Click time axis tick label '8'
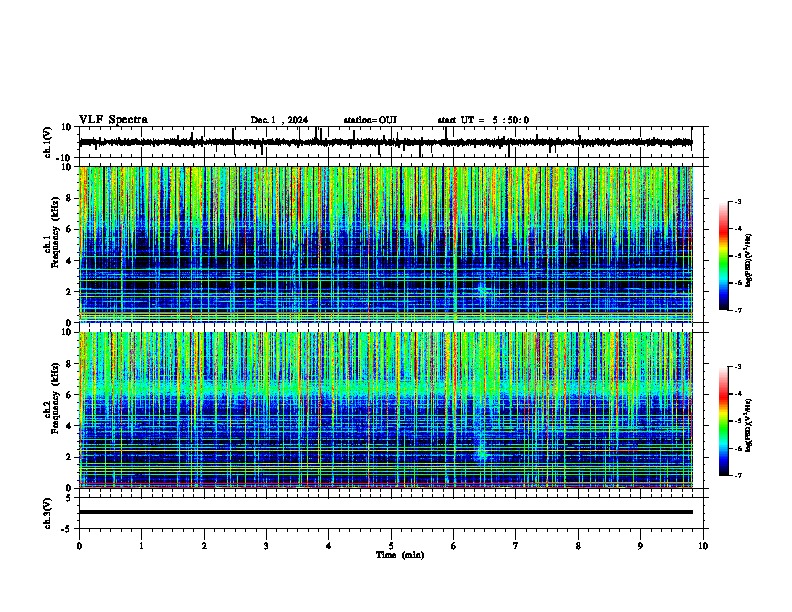The height and width of the screenshot is (612, 792). click(578, 546)
